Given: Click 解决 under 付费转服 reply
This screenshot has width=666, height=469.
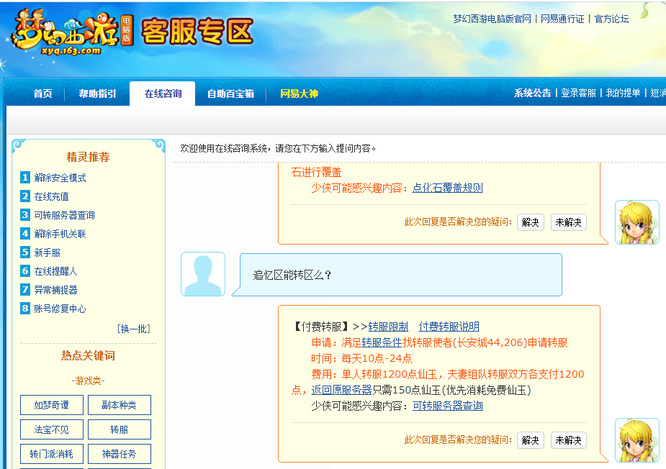Looking at the screenshot, I should [531, 440].
